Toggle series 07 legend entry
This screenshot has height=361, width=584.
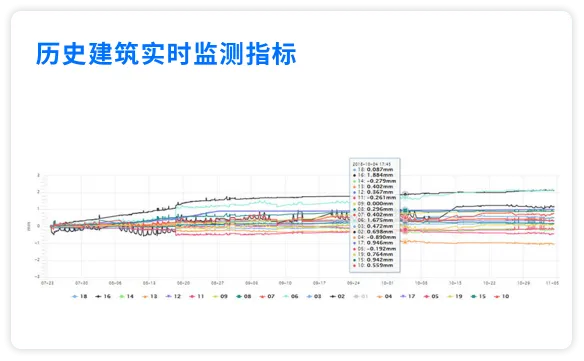(267, 297)
